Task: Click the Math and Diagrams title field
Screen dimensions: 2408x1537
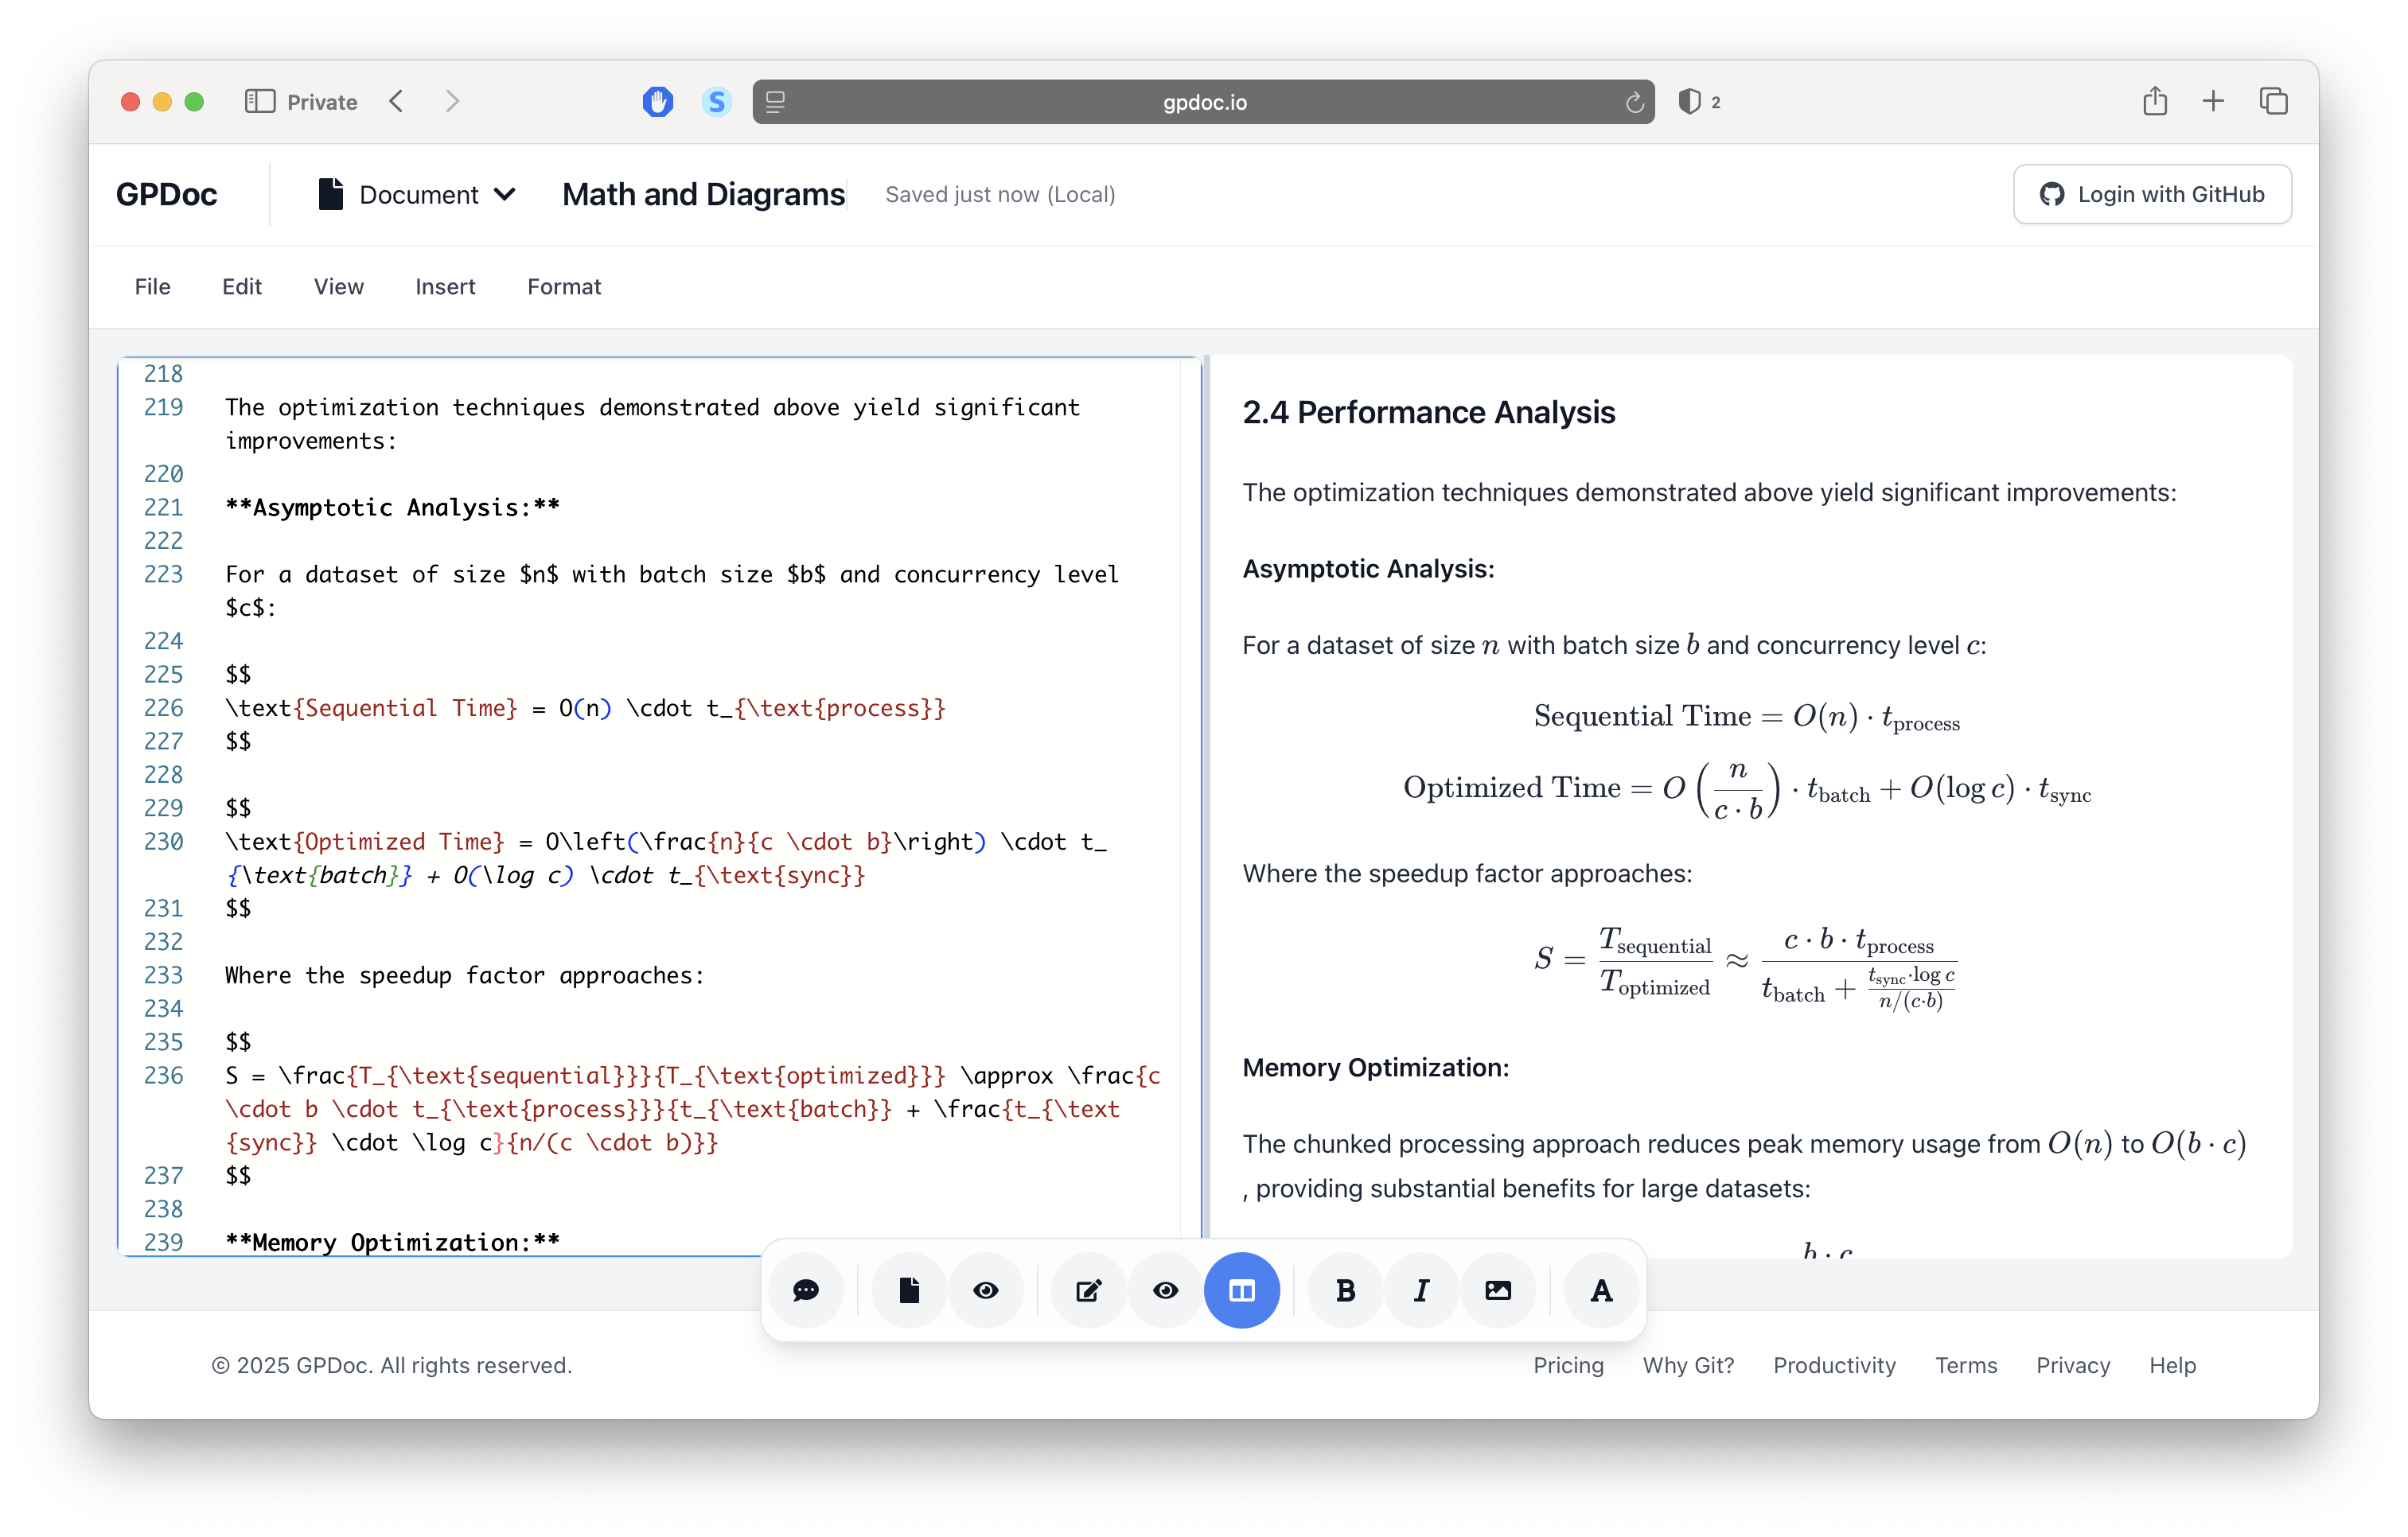Action: (703, 194)
